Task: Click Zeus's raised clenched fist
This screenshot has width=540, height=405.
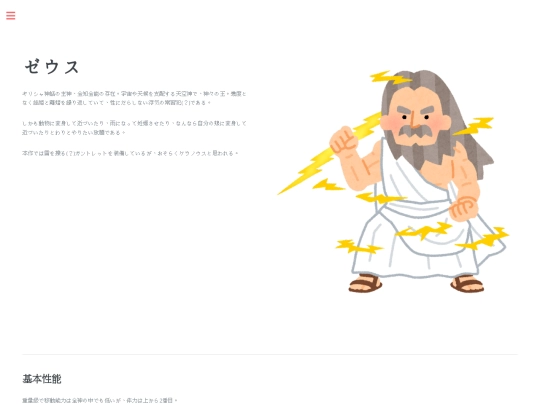Action: [344, 142]
